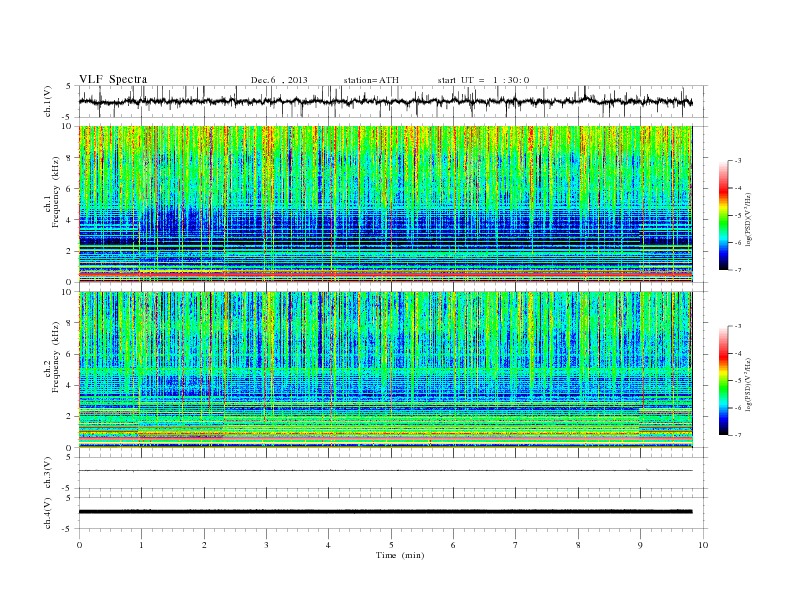
Task: Click the 'start UT = 1 :30: 0' label
Action: click(483, 80)
